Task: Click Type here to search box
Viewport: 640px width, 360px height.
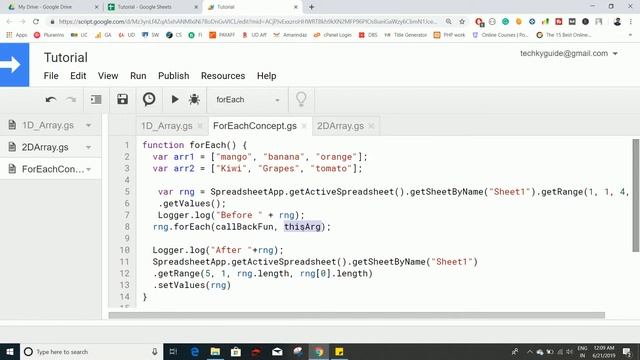Action: pyautogui.click(x=91, y=352)
